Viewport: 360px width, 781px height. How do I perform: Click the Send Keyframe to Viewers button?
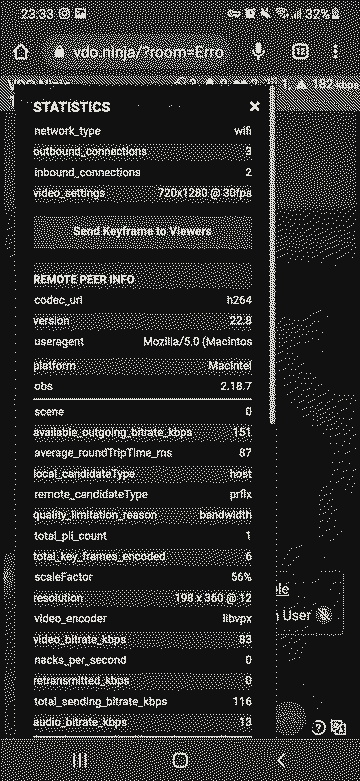coord(142,232)
